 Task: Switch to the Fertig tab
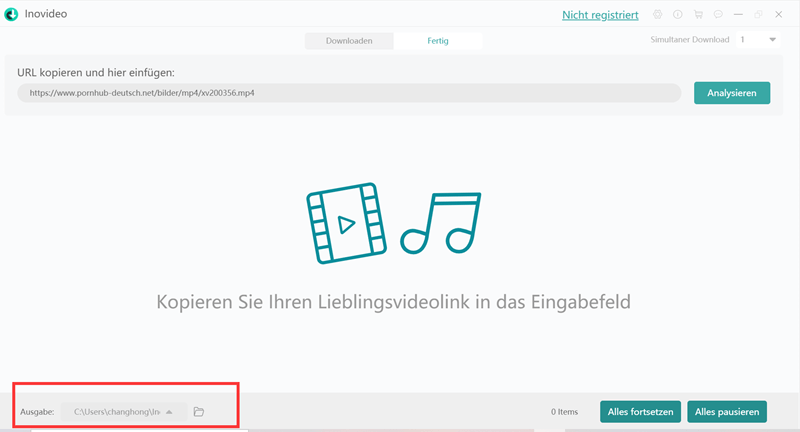[x=438, y=41]
